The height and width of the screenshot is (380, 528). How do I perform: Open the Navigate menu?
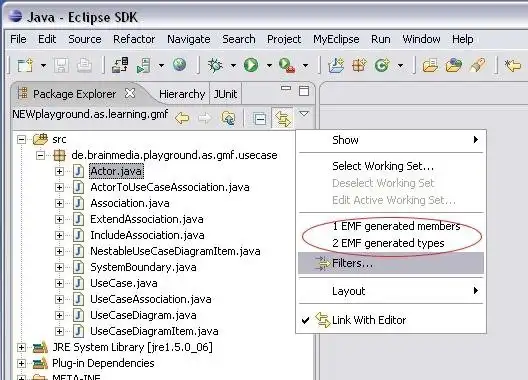189,39
